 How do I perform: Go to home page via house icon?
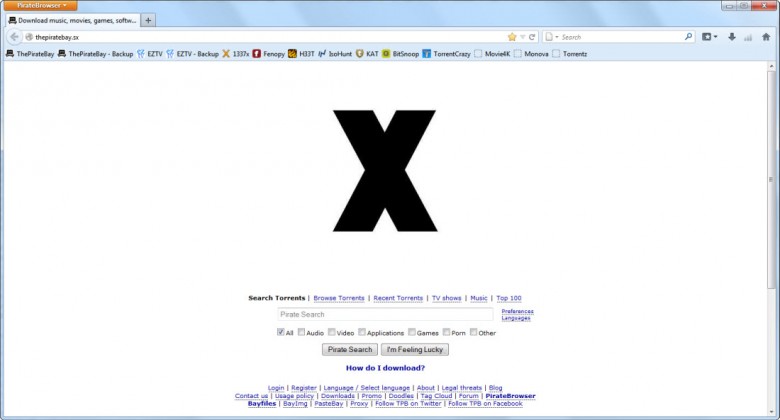point(766,37)
